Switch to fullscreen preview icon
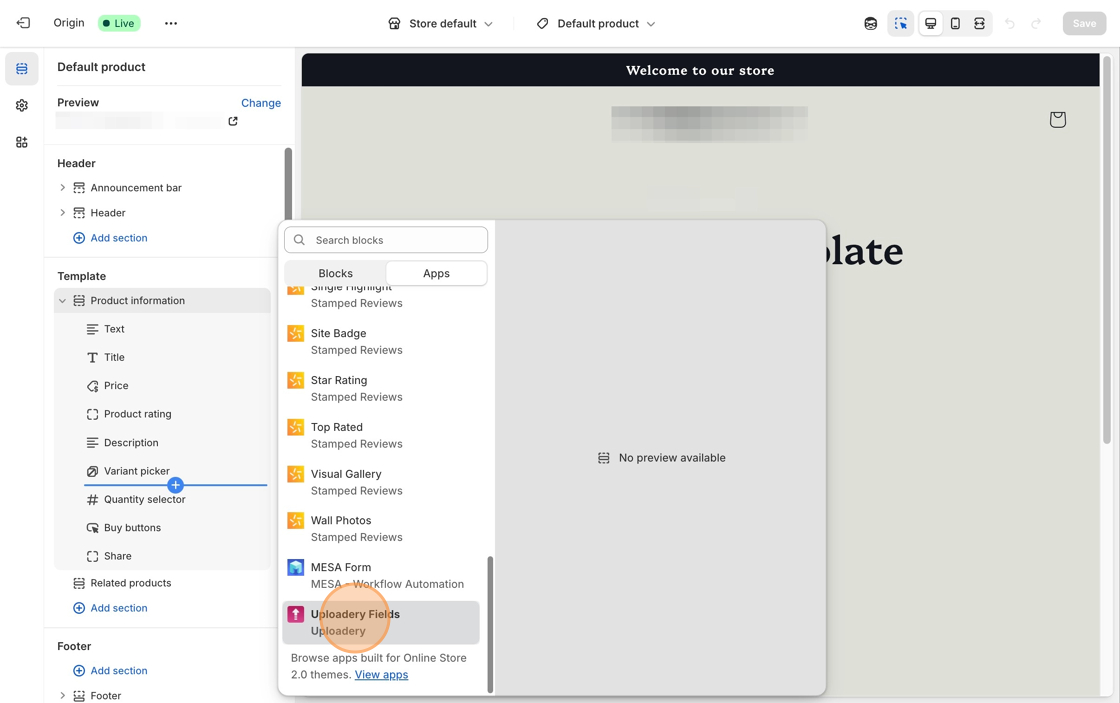1120x703 pixels. click(979, 23)
